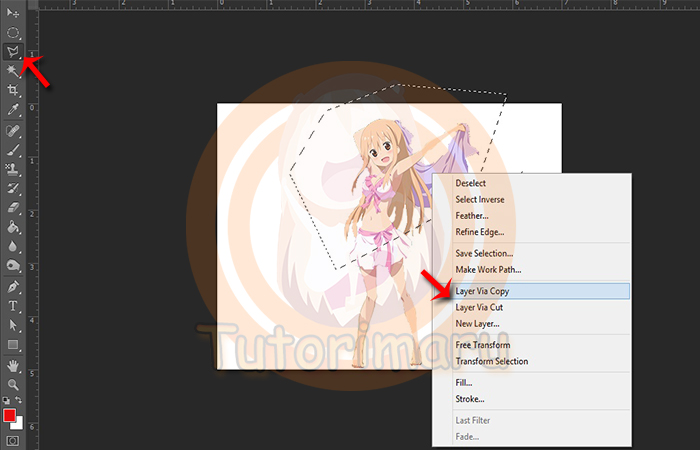Image resolution: width=700 pixels, height=450 pixels.
Task: Toggle Quick Mask mode
Action: 12,441
